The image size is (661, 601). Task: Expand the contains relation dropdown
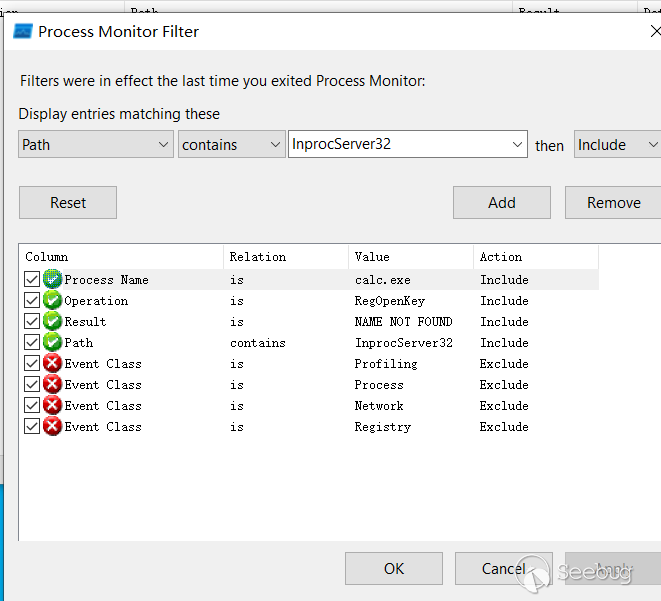[x=233, y=145]
